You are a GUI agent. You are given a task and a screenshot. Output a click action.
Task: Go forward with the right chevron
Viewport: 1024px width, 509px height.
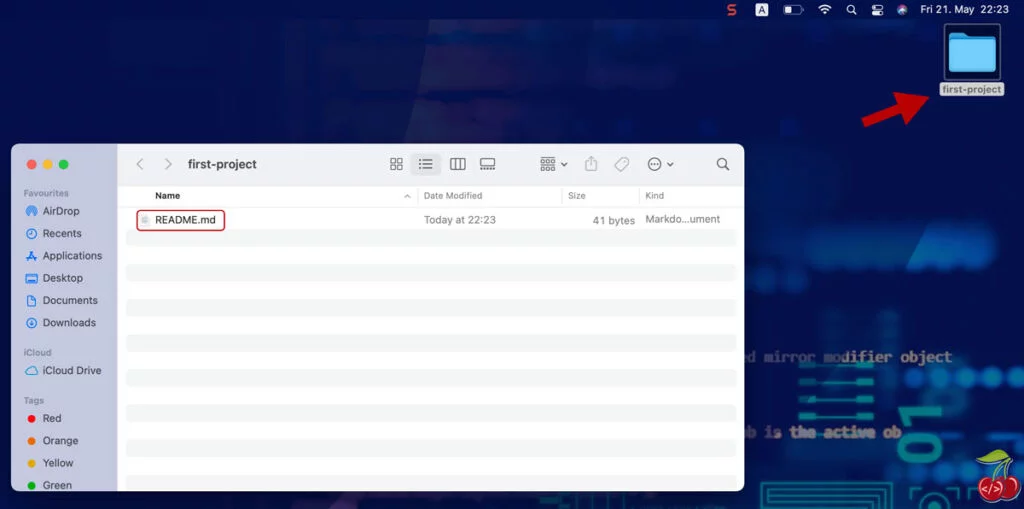tap(168, 164)
